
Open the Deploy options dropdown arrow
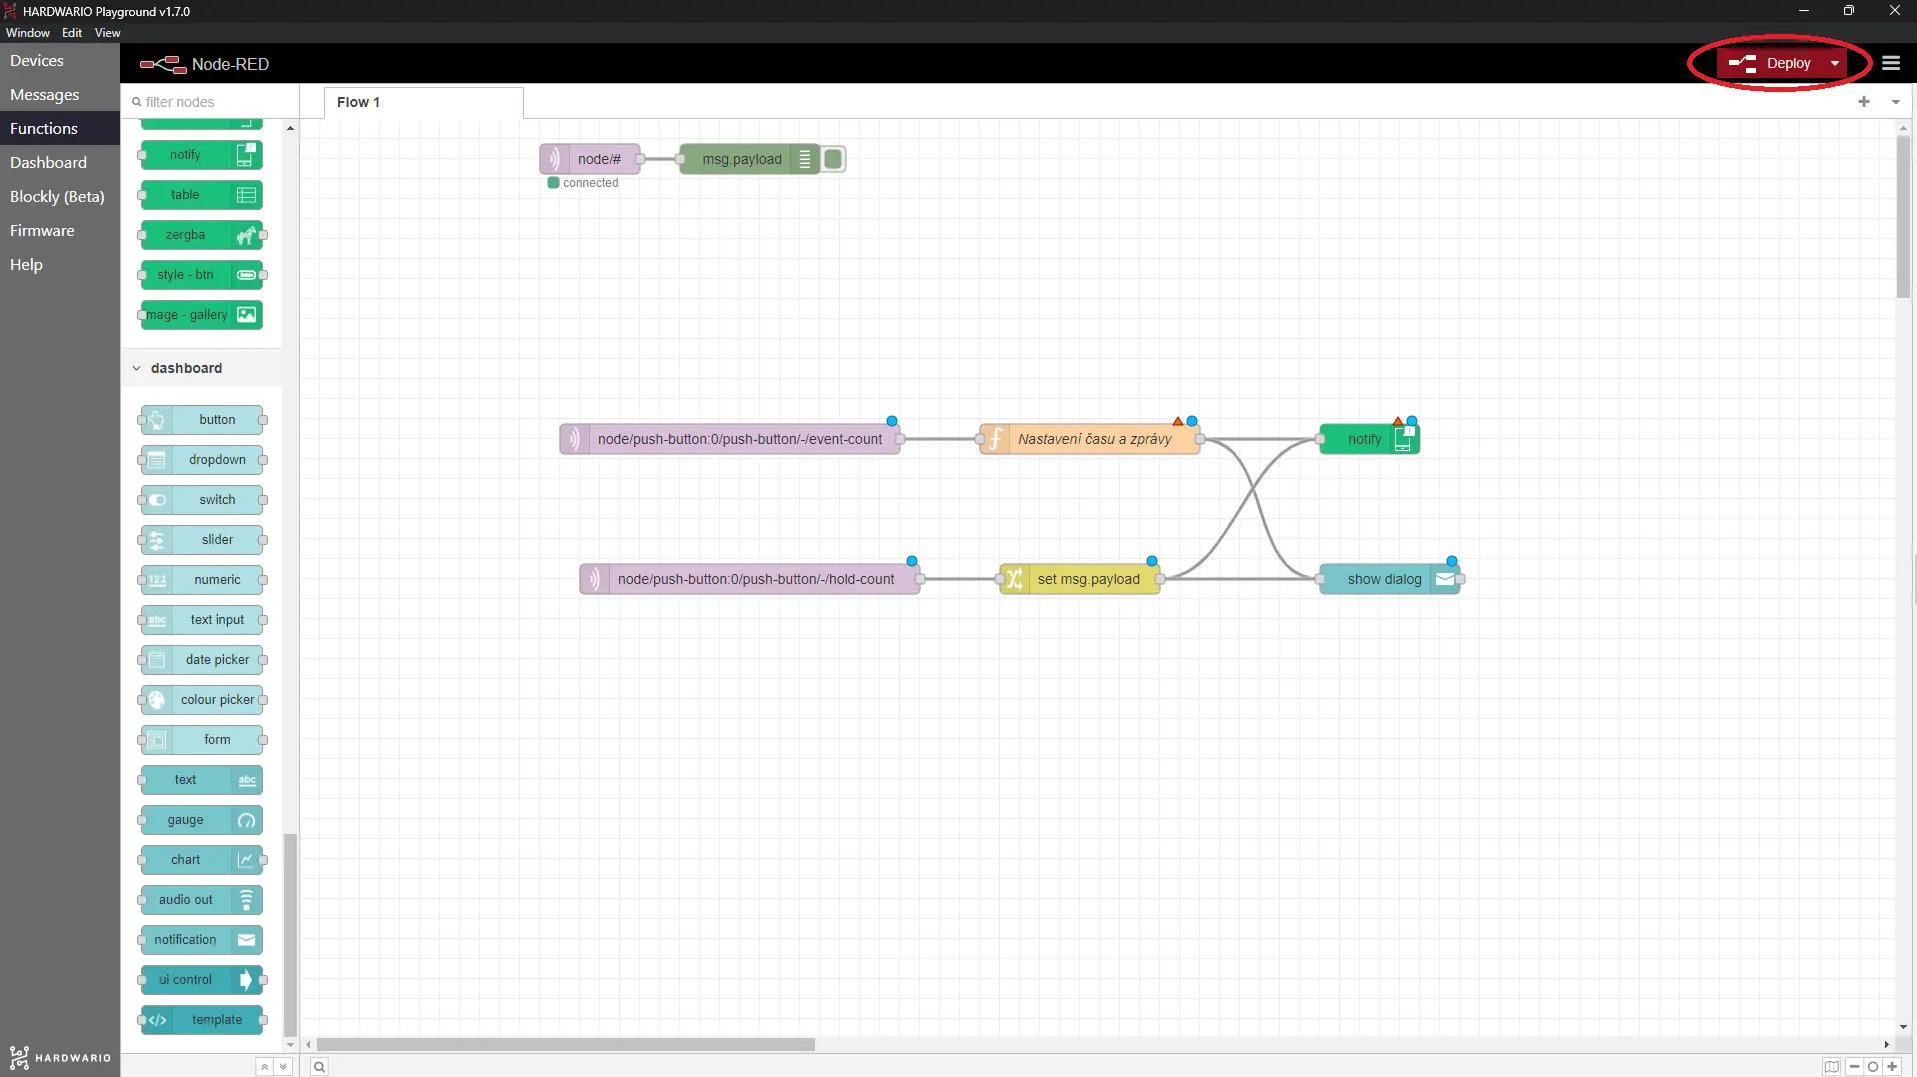click(x=1835, y=63)
